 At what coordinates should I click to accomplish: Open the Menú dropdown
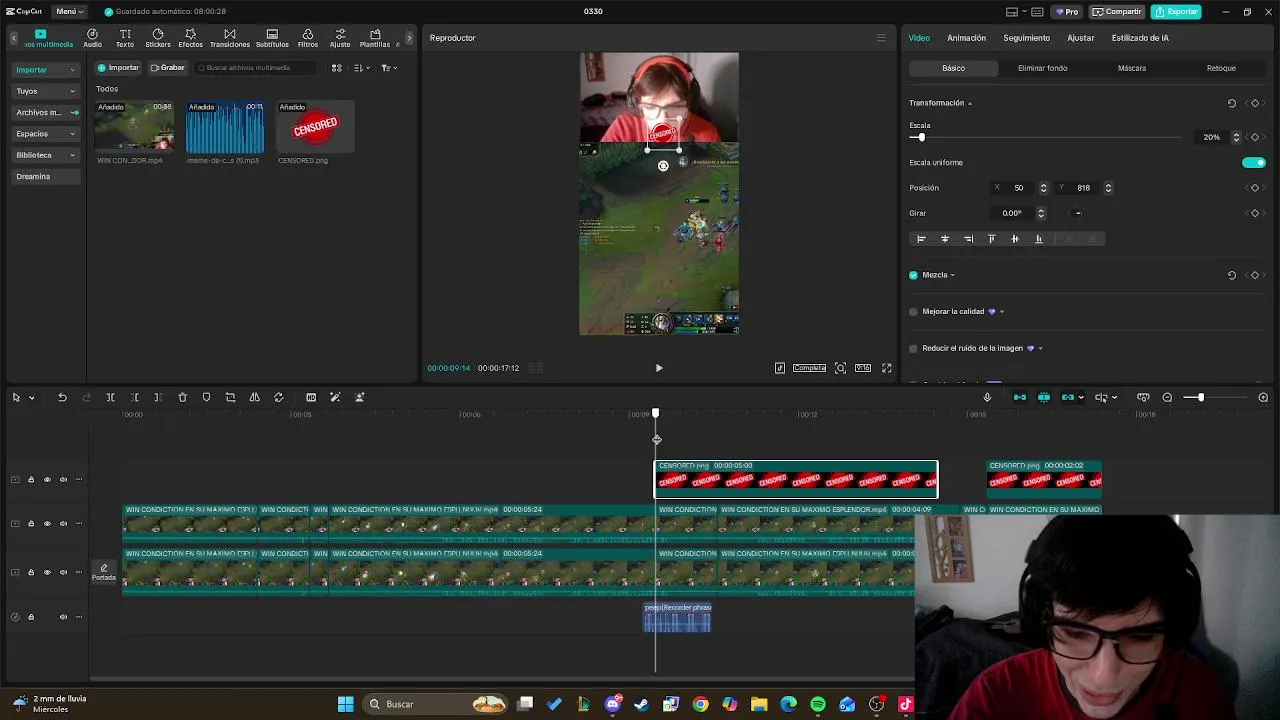tap(69, 11)
